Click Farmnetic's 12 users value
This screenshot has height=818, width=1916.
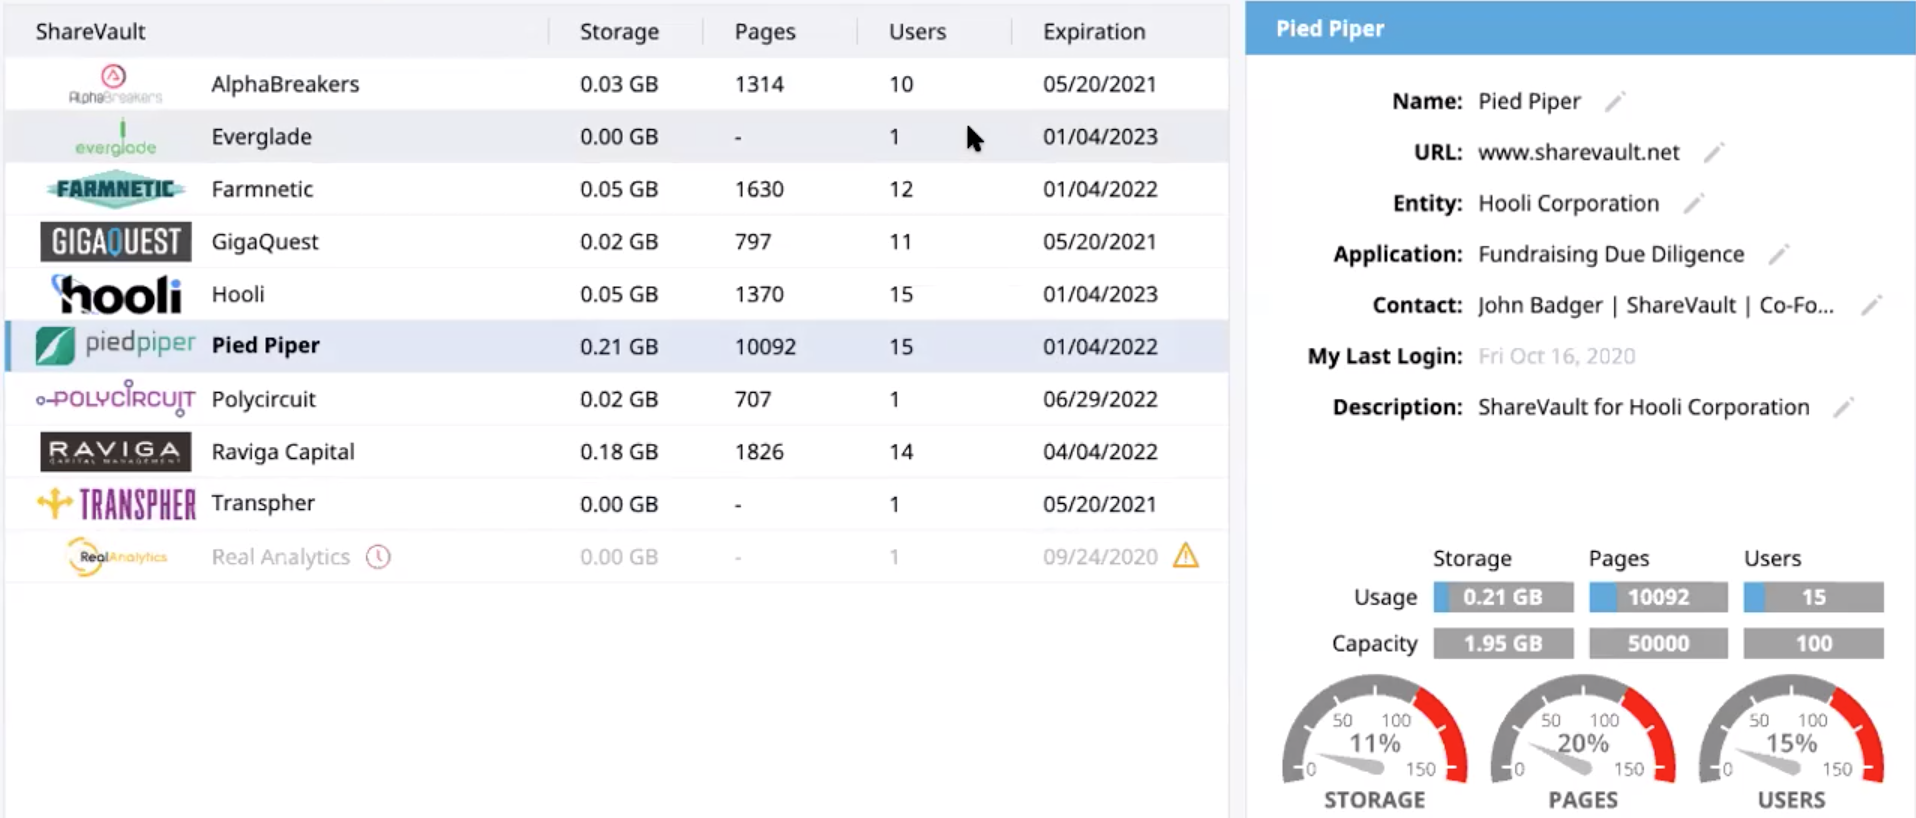click(901, 189)
